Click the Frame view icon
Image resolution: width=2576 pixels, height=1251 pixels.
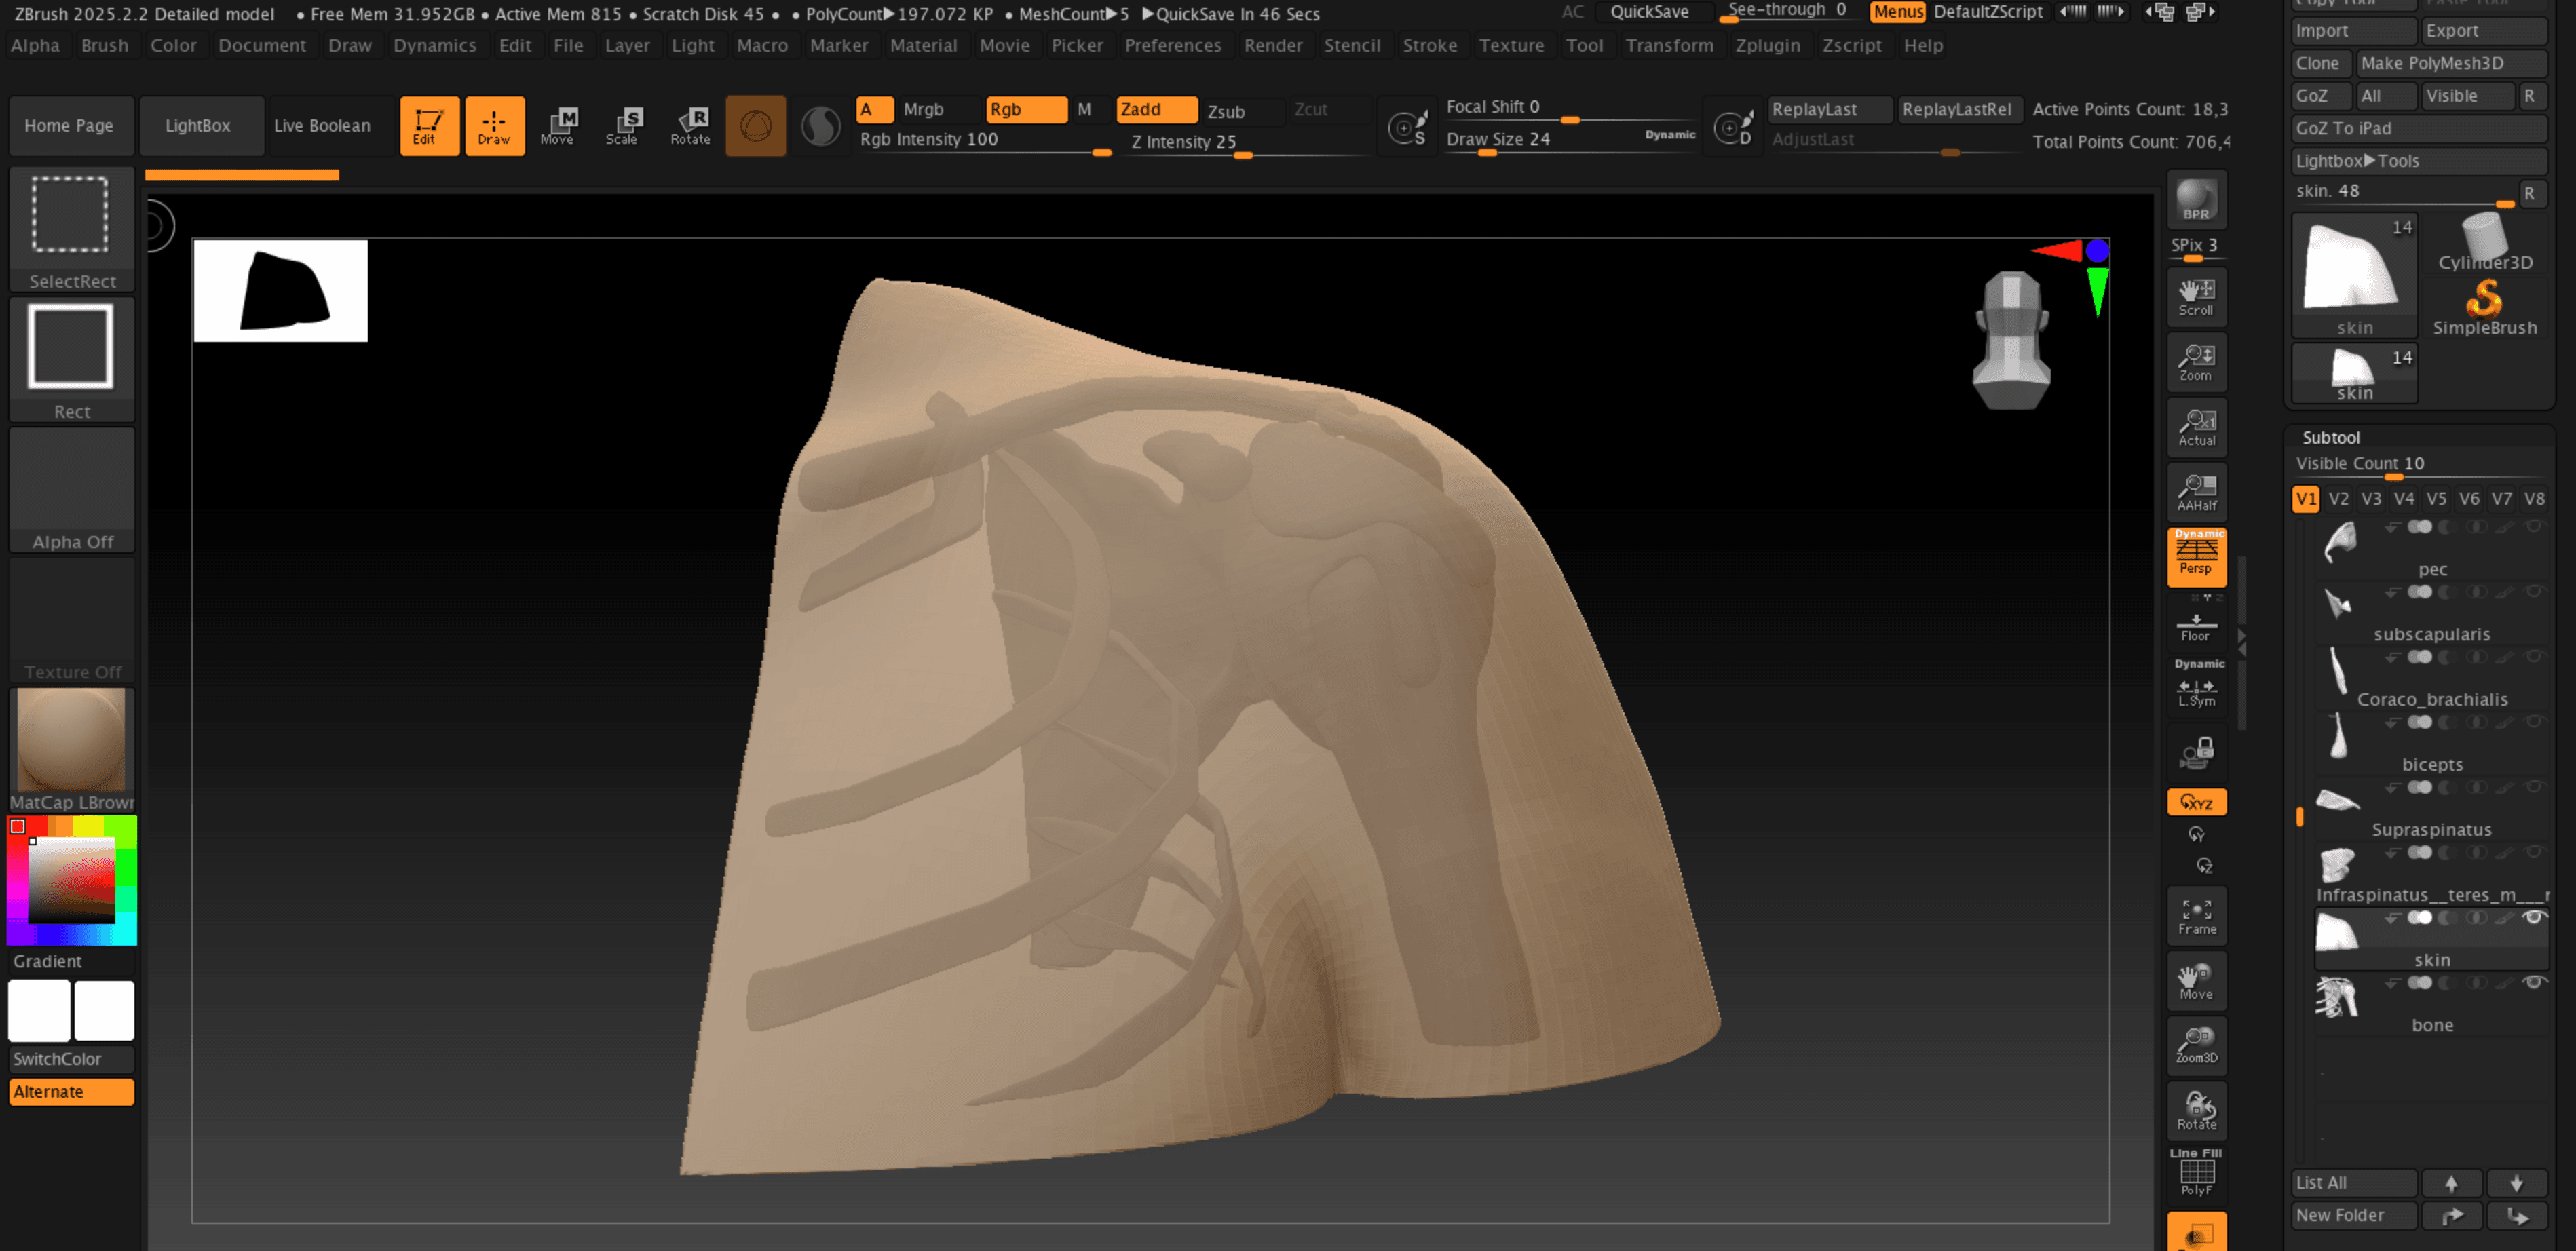[2196, 916]
